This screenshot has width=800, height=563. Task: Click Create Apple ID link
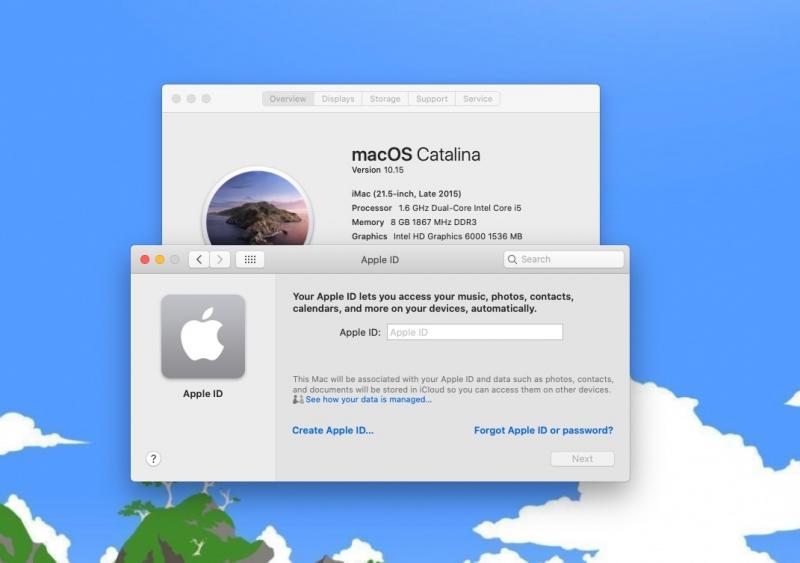[x=333, y=430]
